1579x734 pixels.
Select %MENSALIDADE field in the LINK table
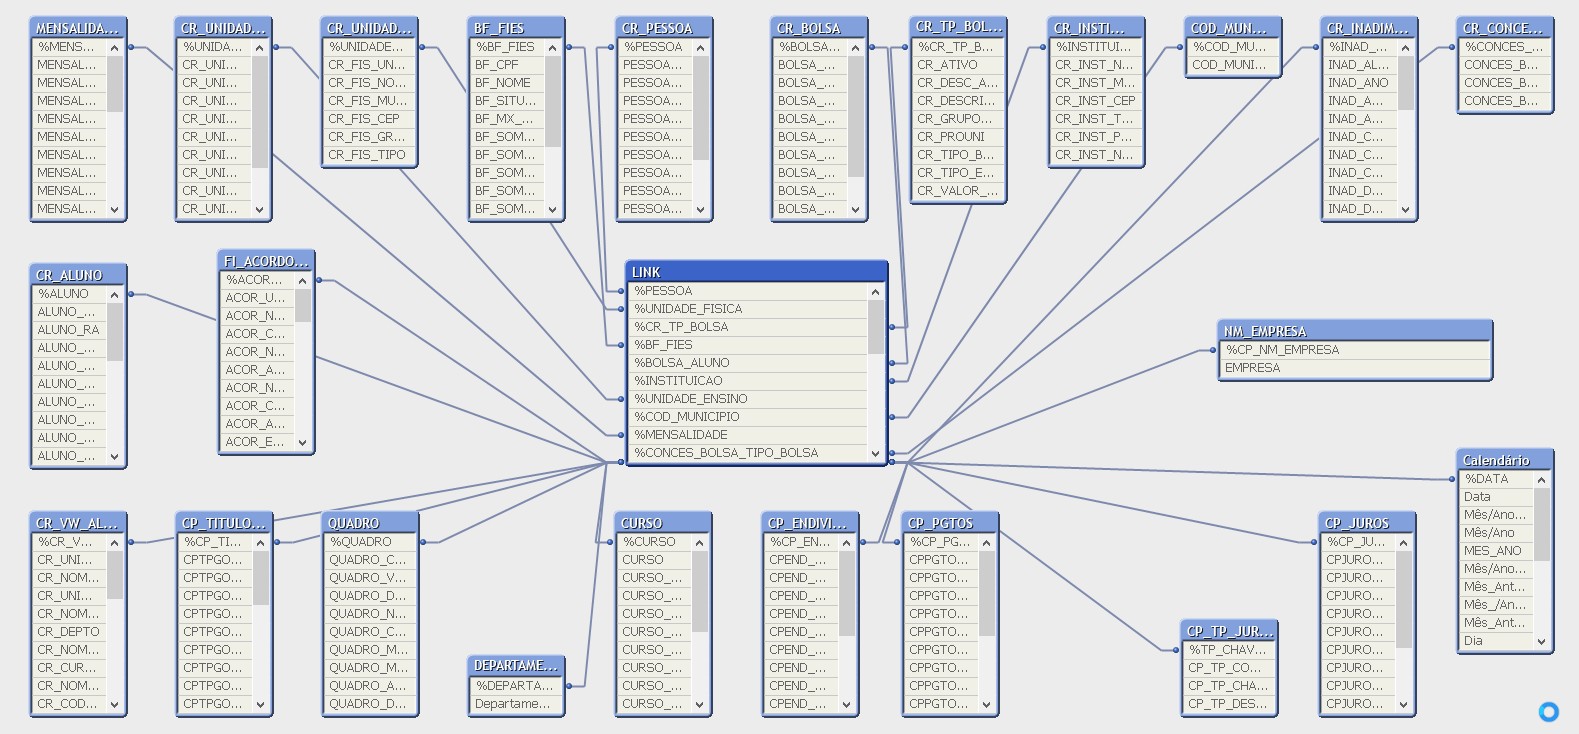point(748,435)
